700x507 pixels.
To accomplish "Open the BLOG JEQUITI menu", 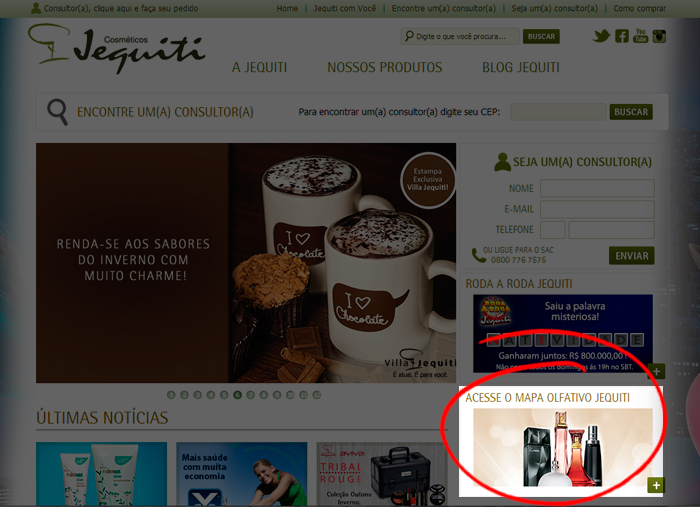I will coord(521,67).
